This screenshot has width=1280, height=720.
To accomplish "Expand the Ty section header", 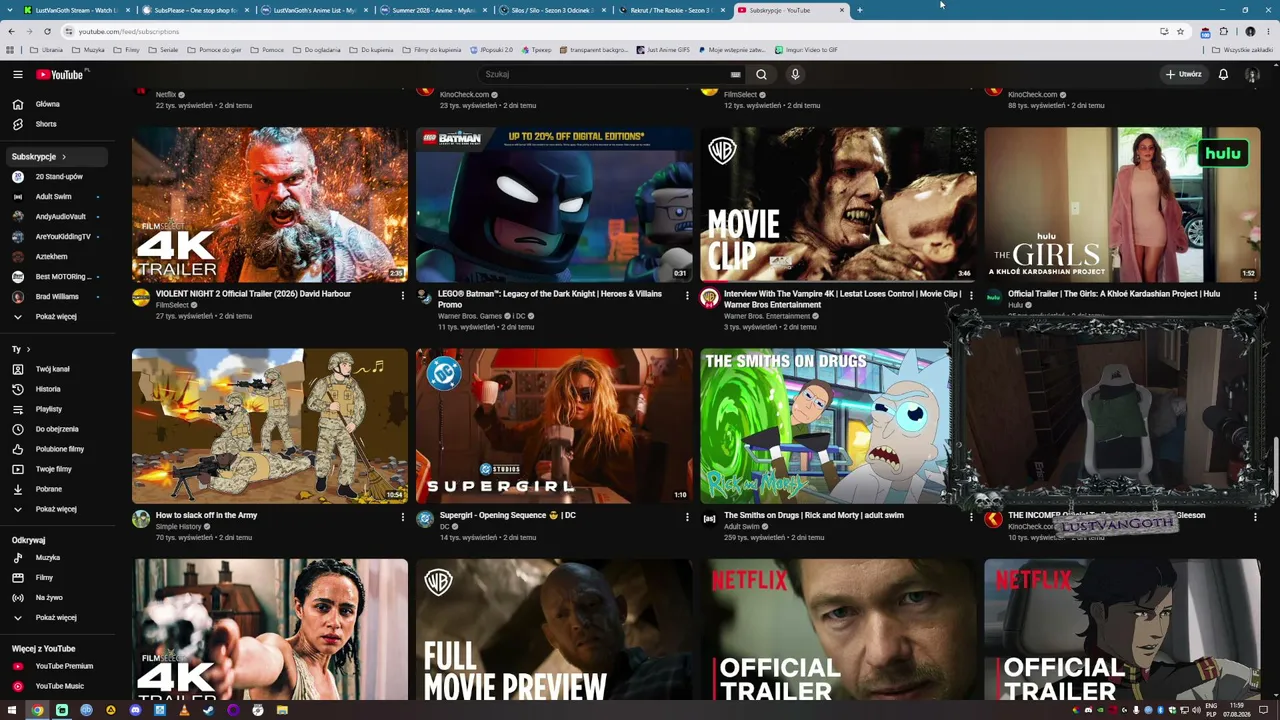I will (20, 349).
